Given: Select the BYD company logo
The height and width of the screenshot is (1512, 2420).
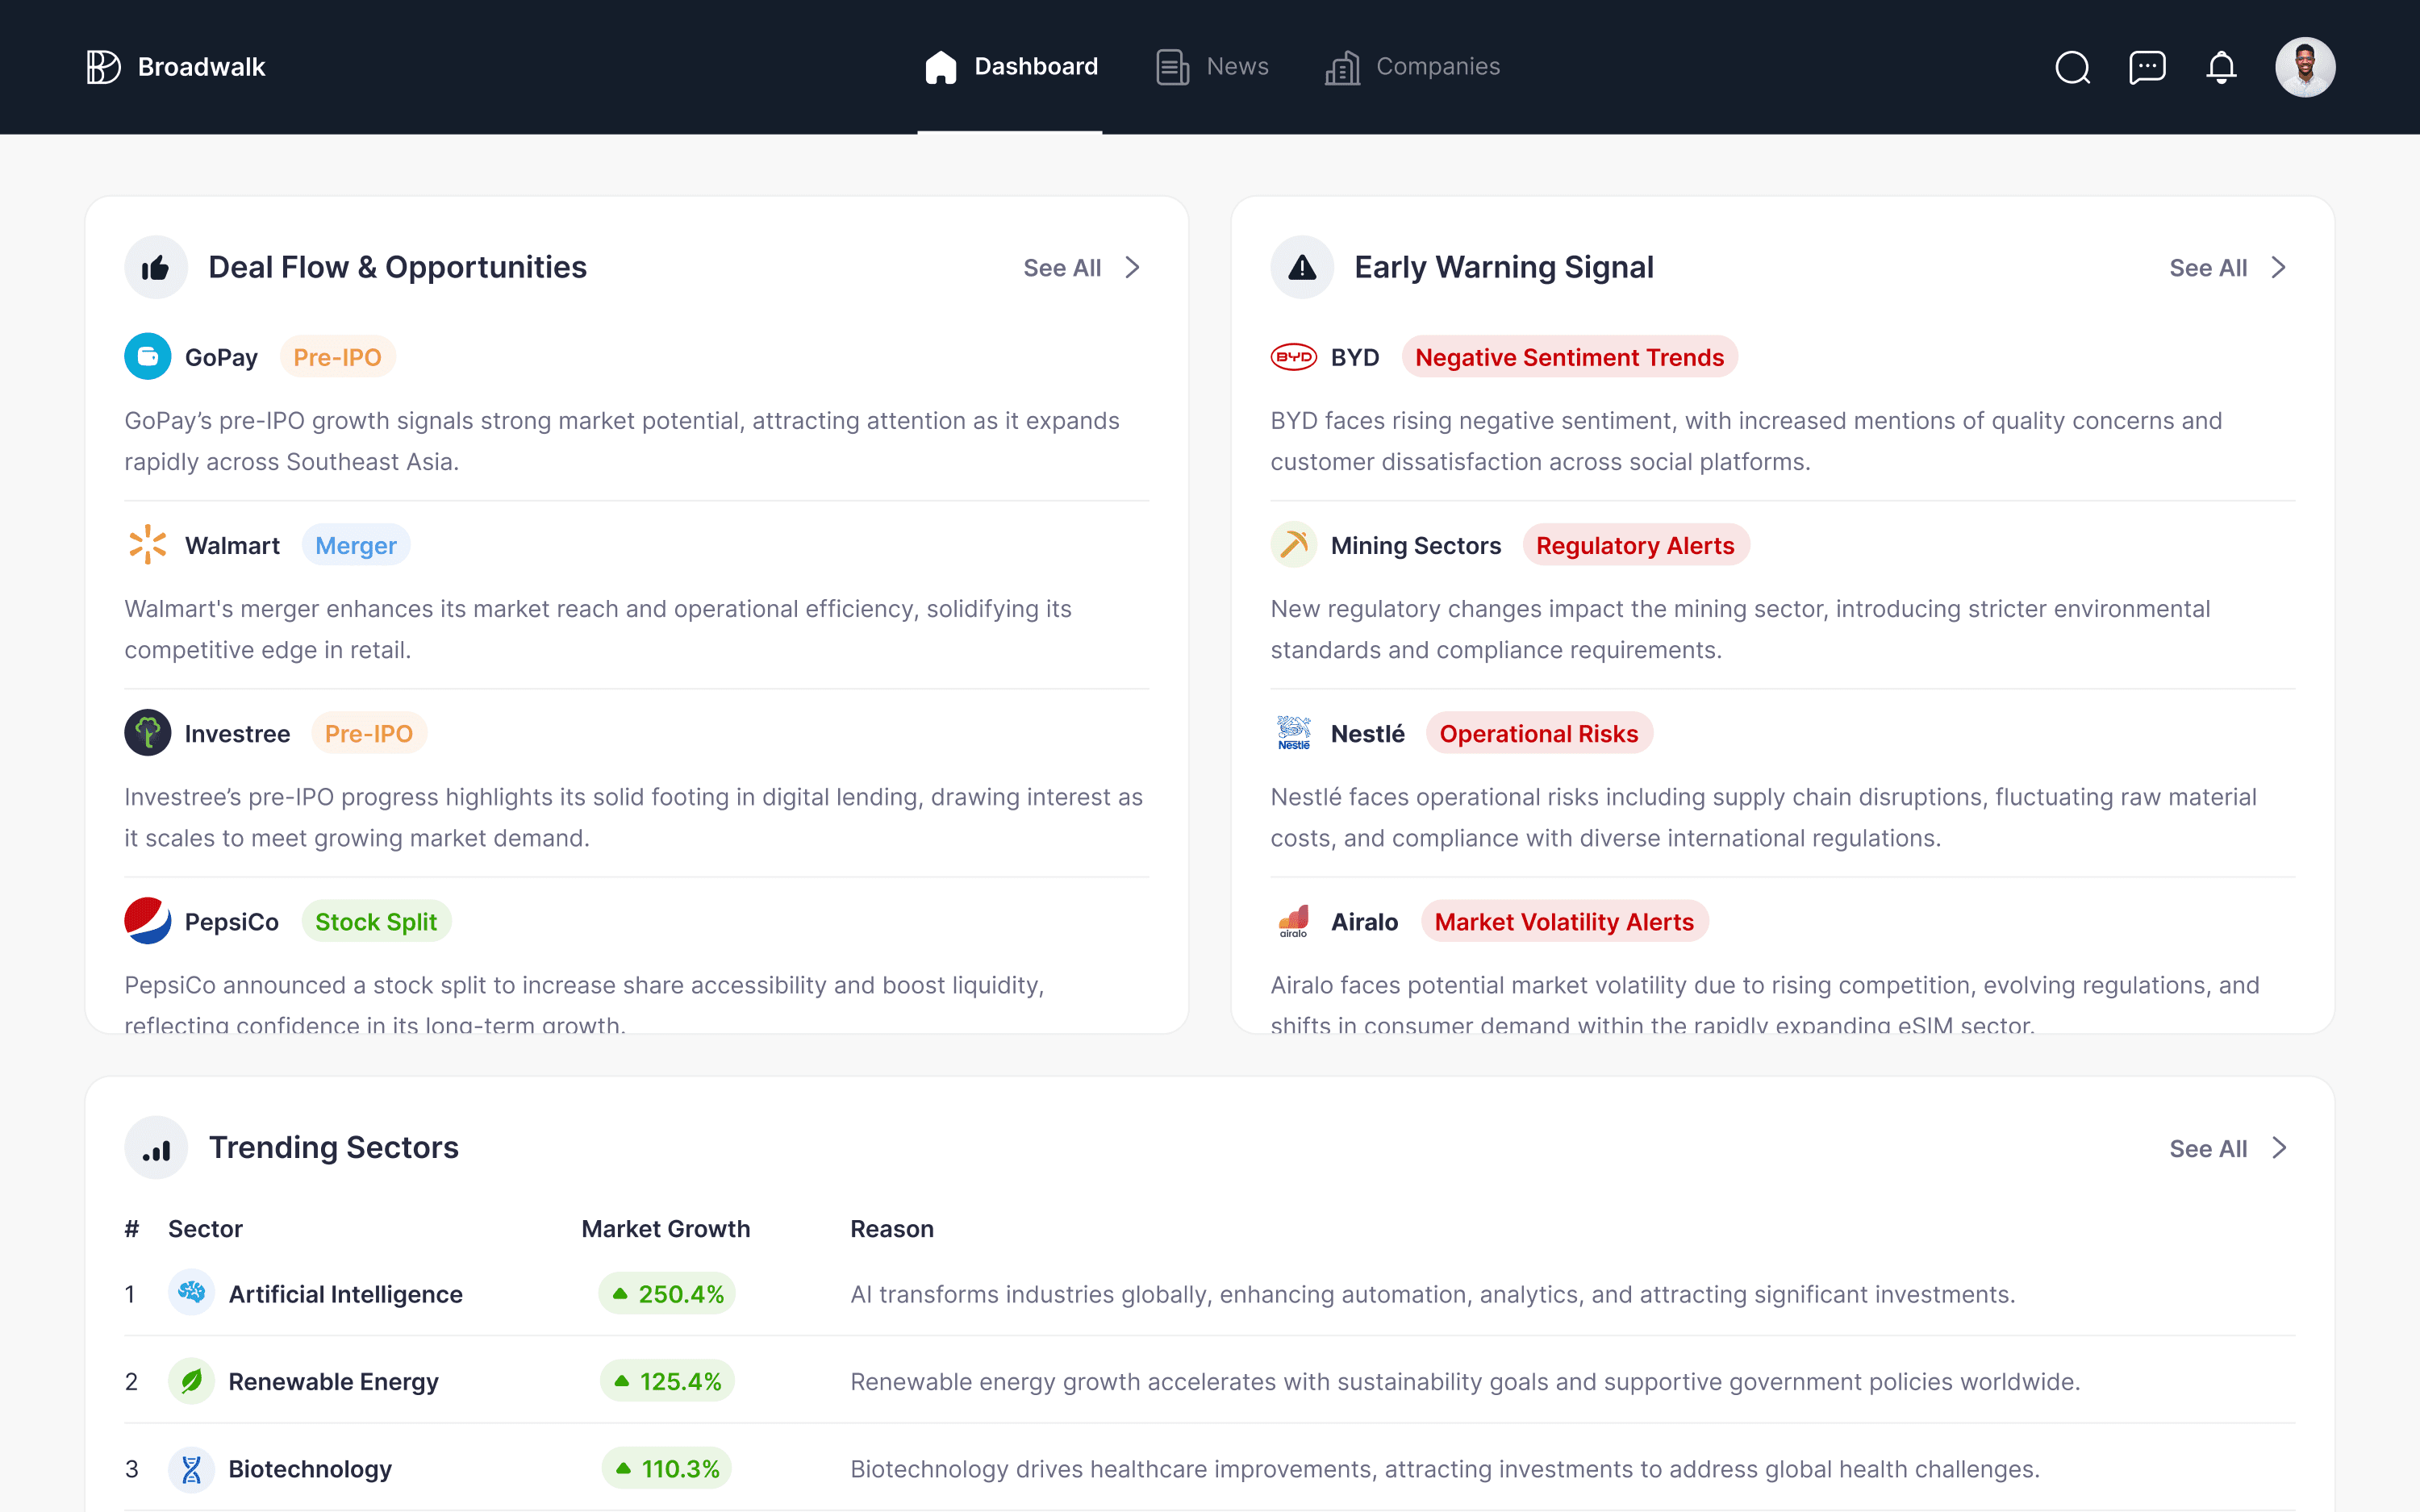Looking at the screenshot, I should pyautogui.click(x=1294, y=356).
